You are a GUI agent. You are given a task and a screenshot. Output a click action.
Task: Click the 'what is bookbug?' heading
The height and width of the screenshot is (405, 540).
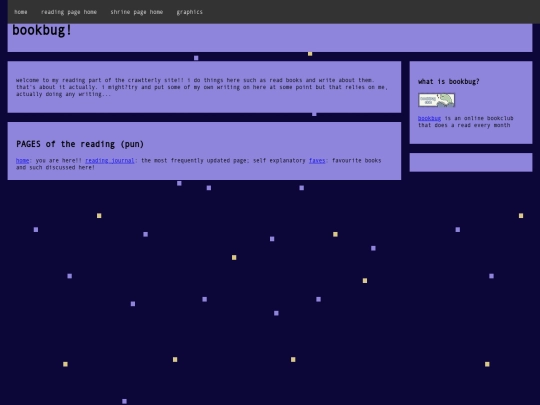pyautogui.click(x=448, y=82)
